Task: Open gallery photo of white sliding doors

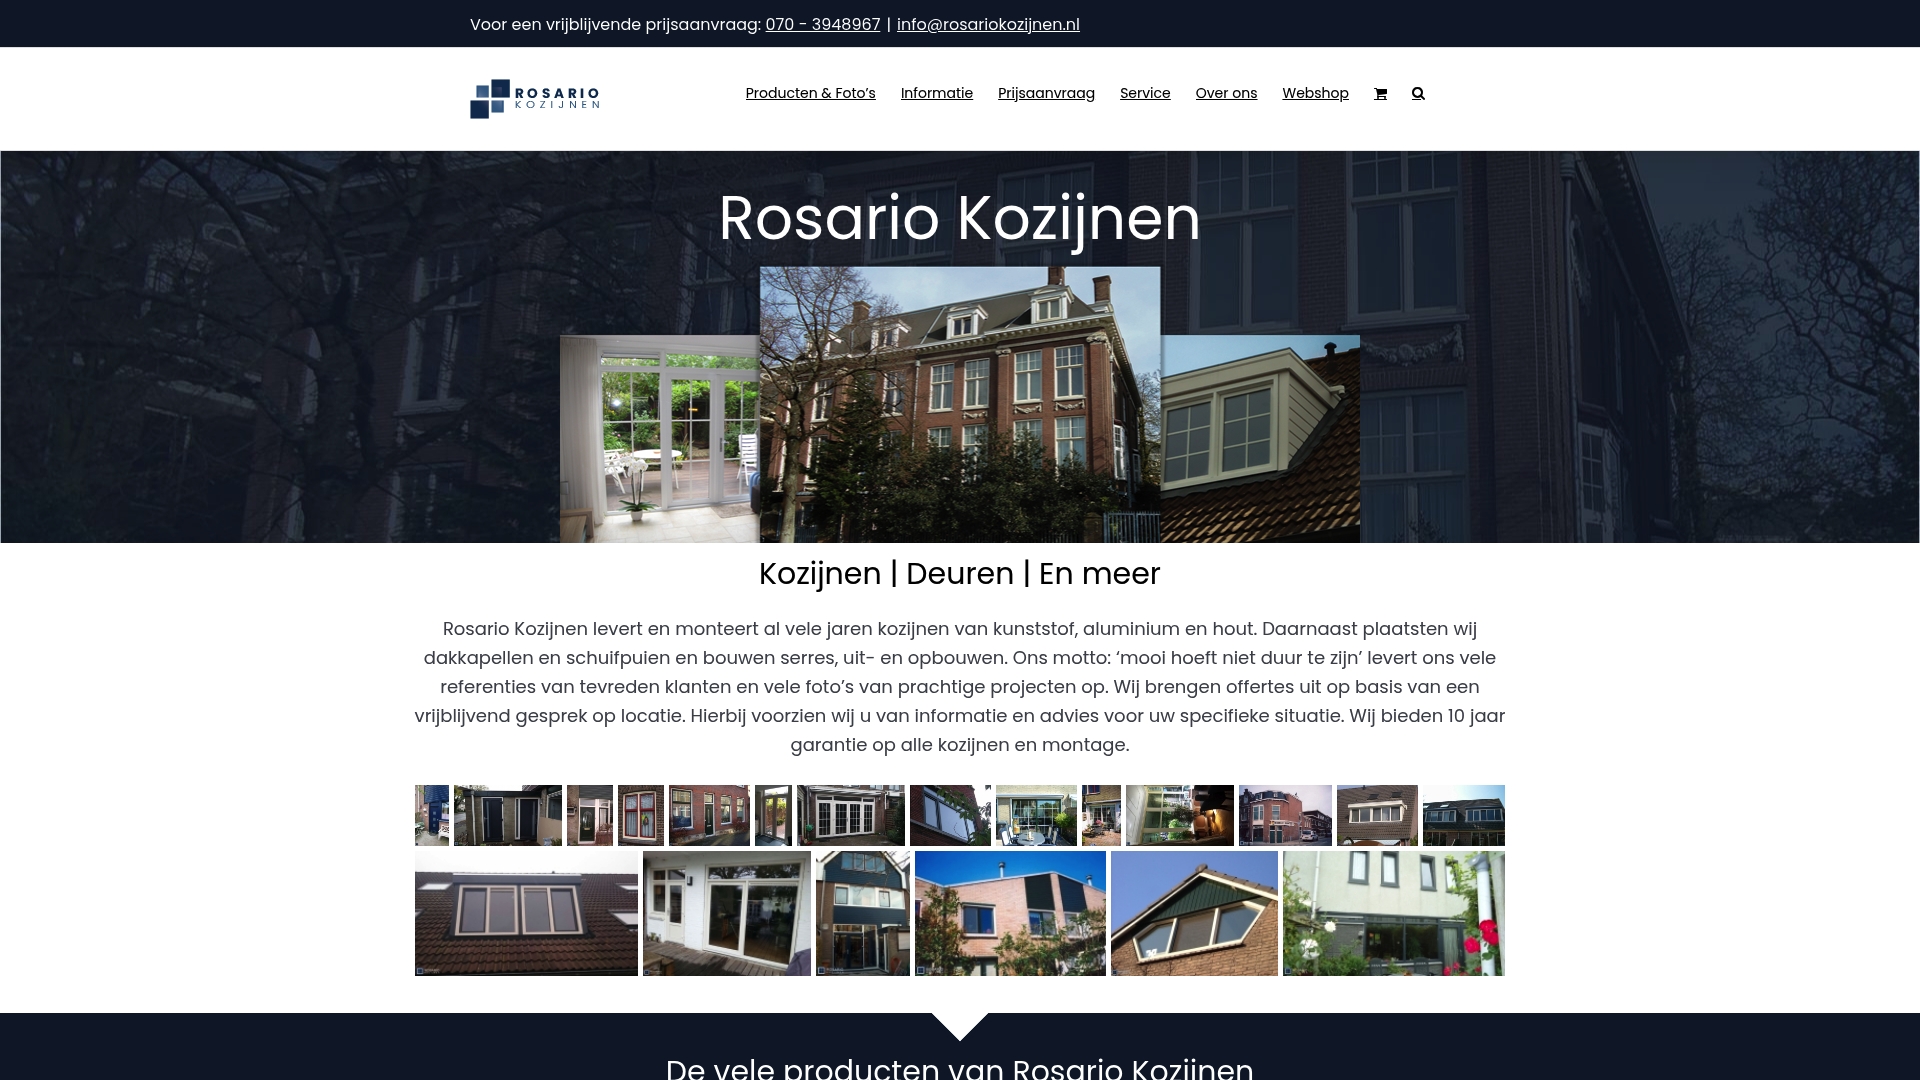Action: (x=727, y=913)
